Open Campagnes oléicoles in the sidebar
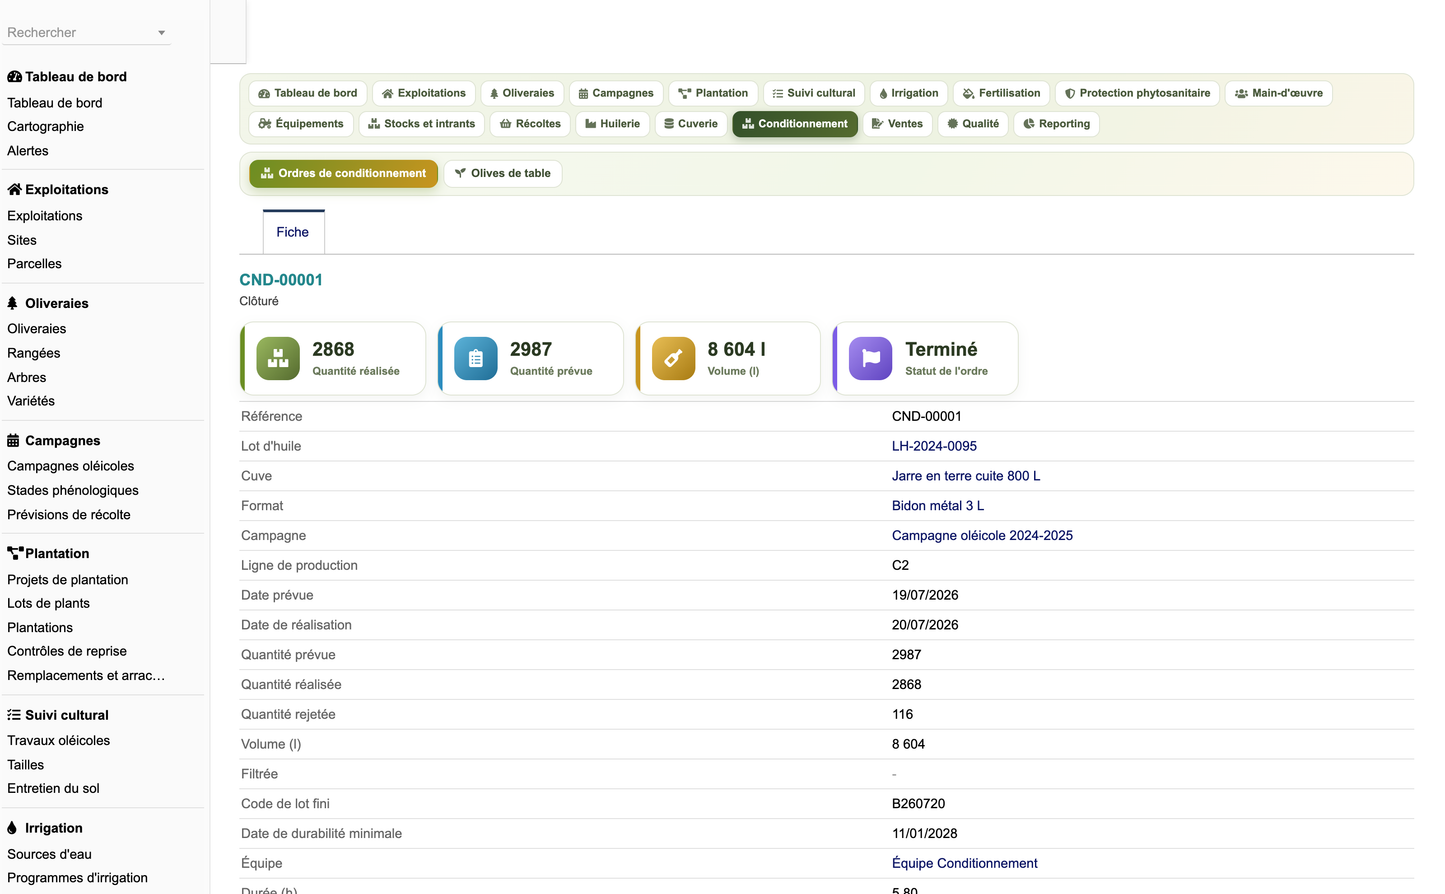This screenshot has height=894, width=1445. (x=71, y=466)
